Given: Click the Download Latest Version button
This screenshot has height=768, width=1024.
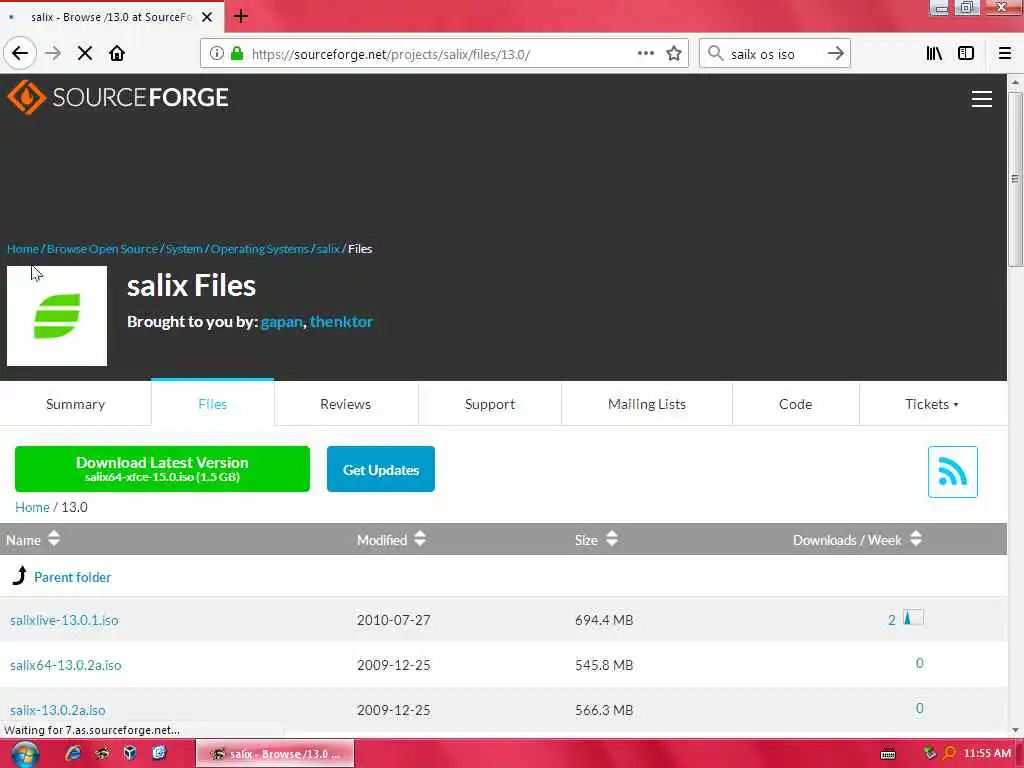Looking at the screenshot, I should (162, 469).
